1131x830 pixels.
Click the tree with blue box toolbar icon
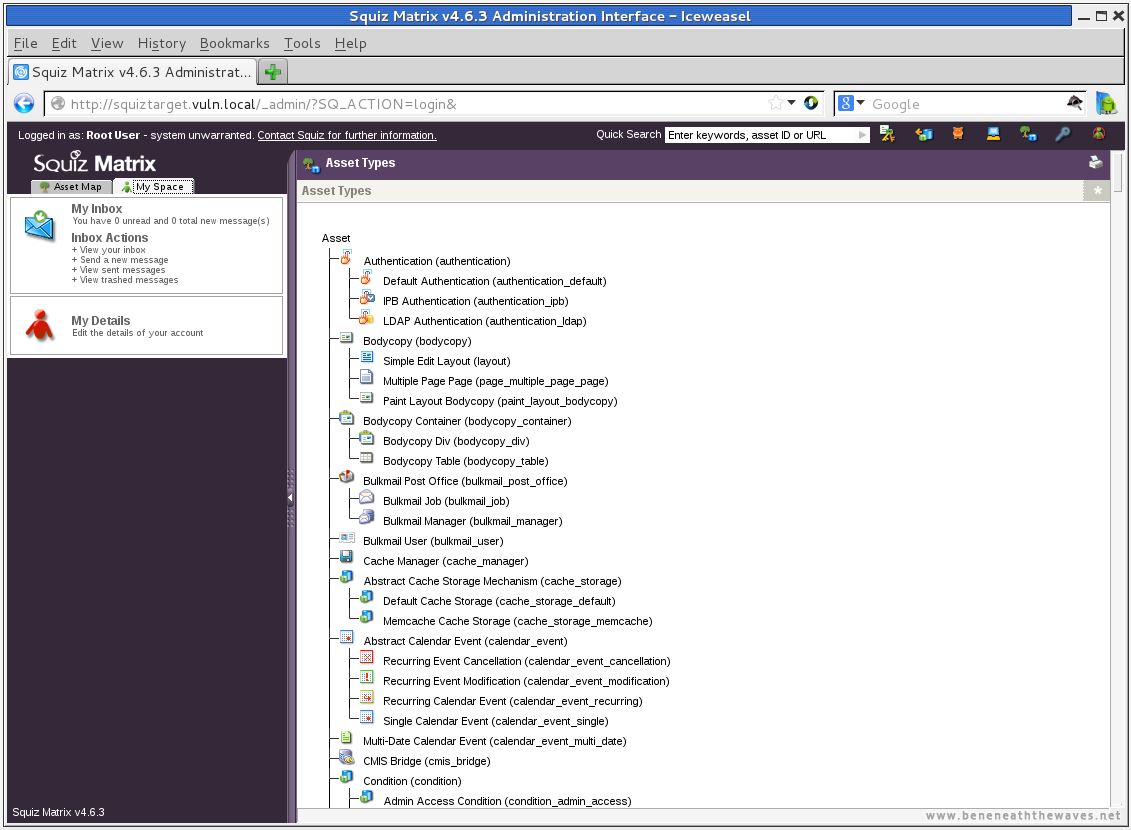(x=1028, y=134)
